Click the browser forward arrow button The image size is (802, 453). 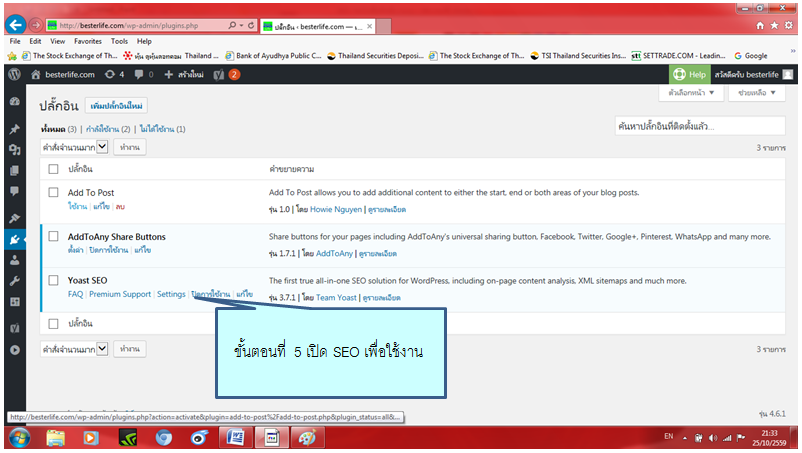[35, 25]
